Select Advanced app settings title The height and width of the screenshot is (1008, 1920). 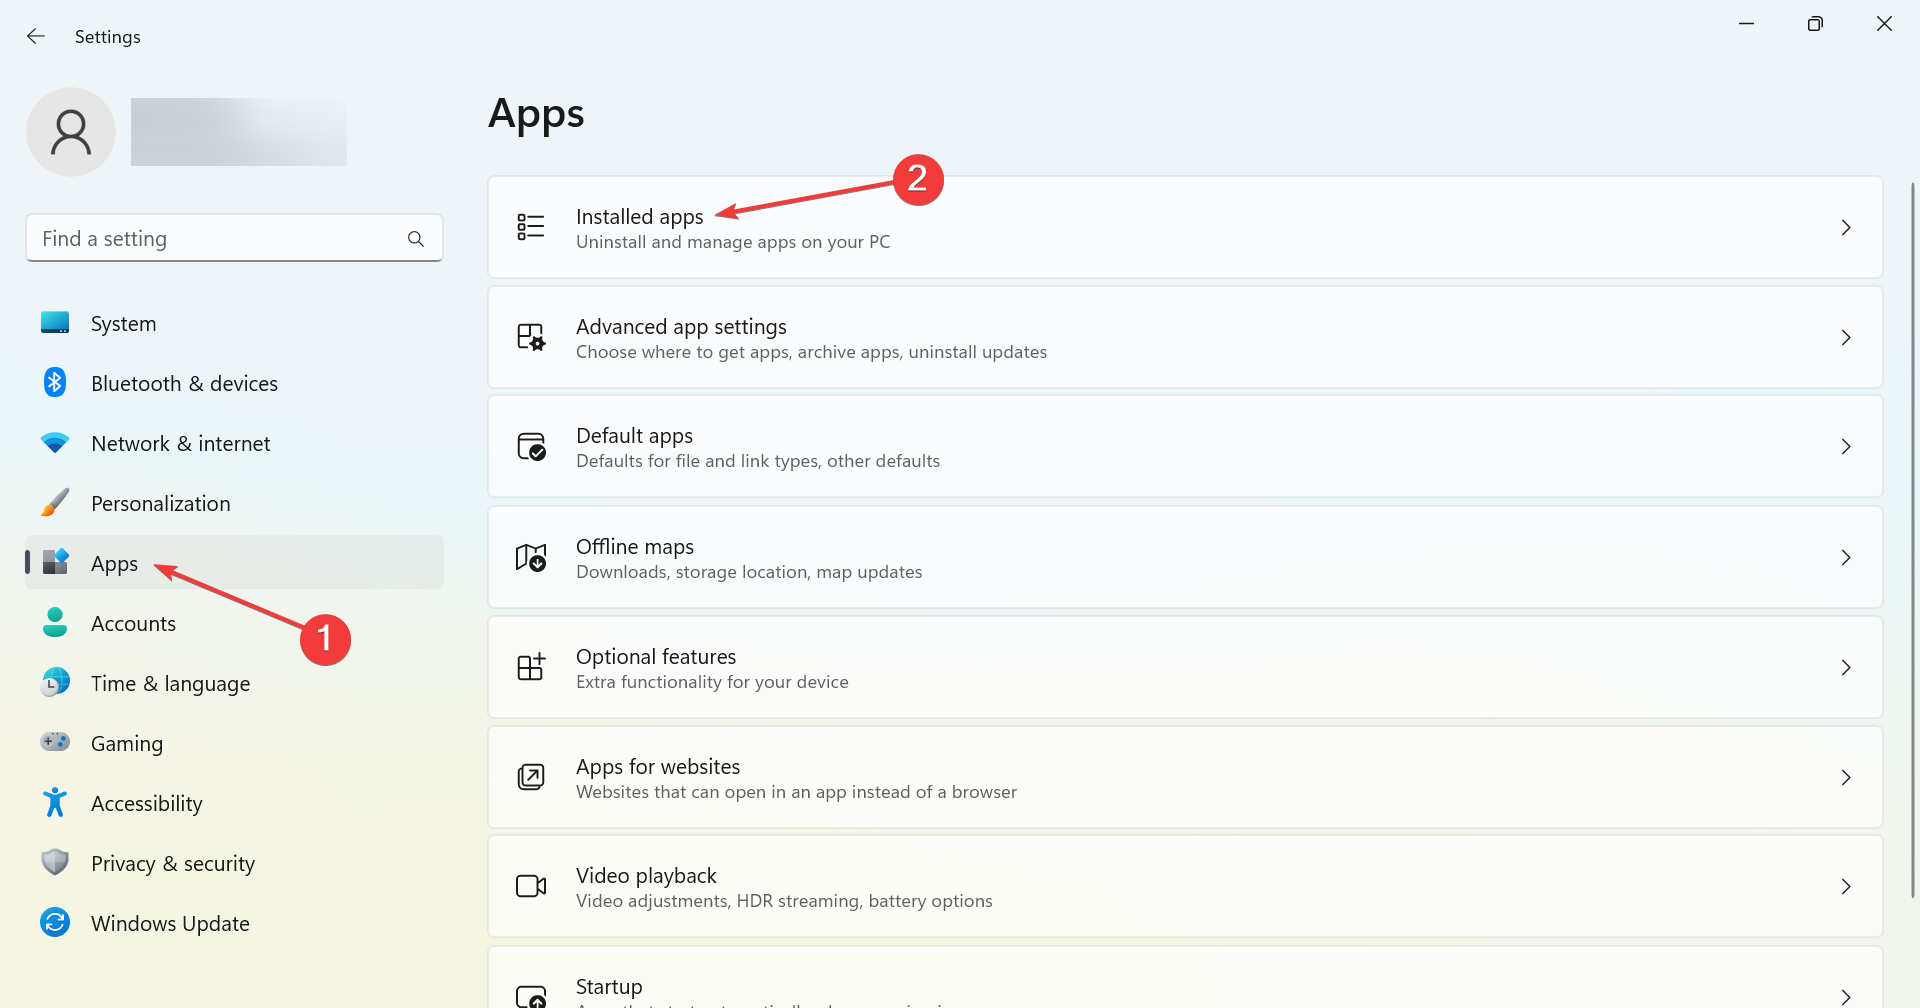point(681,327)
